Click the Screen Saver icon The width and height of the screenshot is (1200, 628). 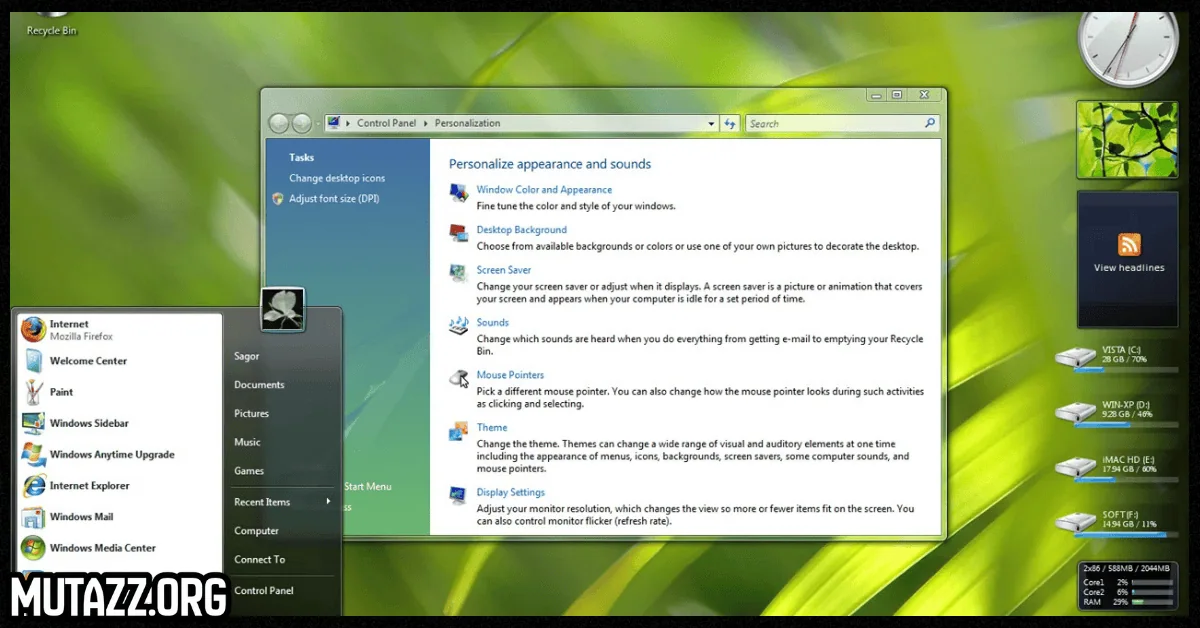(459, 272)
